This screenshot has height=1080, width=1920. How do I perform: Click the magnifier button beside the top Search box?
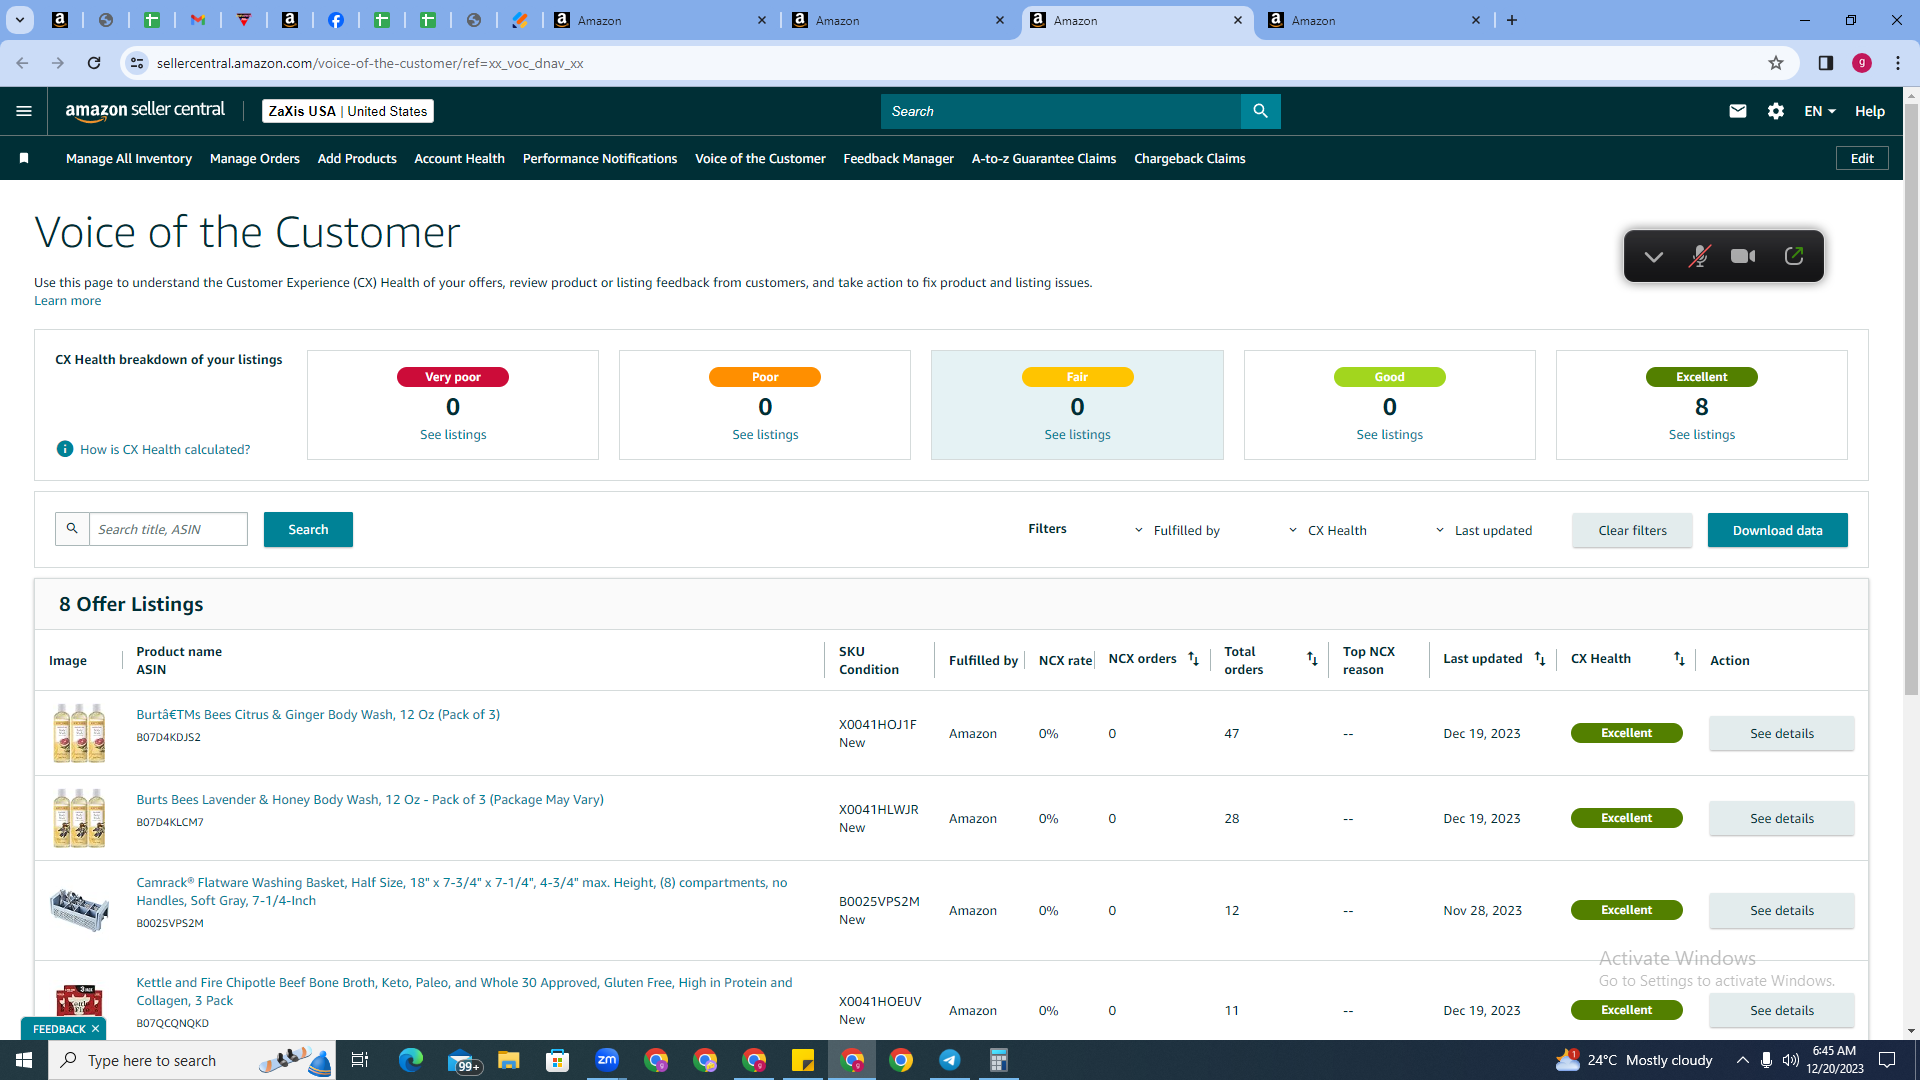[1260, 111]
